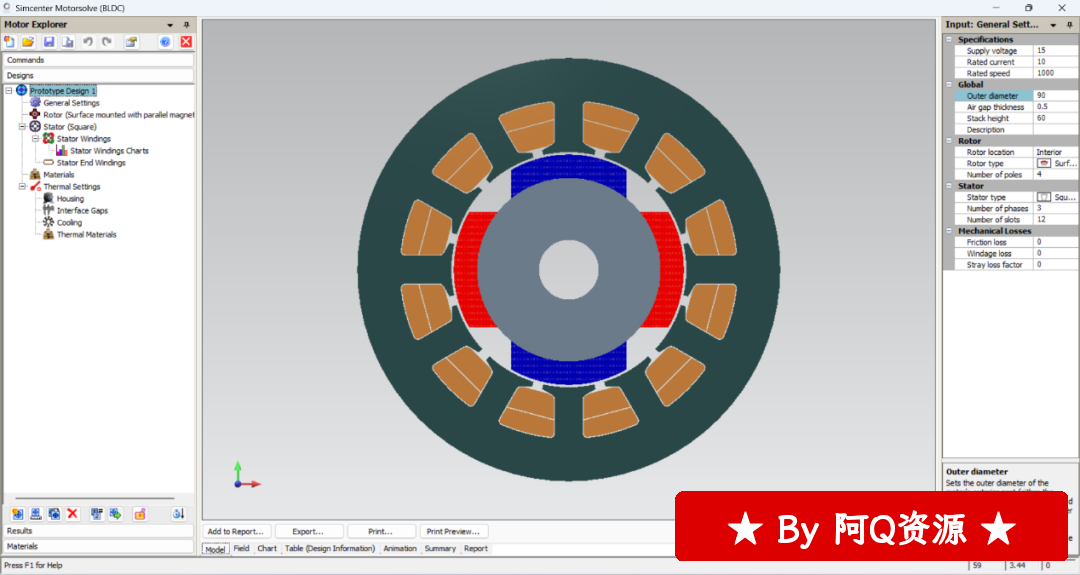Screen dimensions: 1080x575
Task: Open the Results section bar
Action: (x=98, y=531)
